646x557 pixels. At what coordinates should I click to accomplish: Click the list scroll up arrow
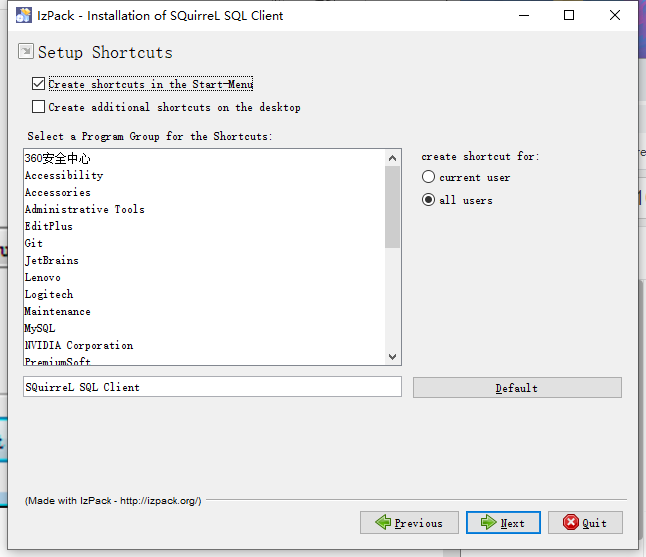click(x=393, y=158)
